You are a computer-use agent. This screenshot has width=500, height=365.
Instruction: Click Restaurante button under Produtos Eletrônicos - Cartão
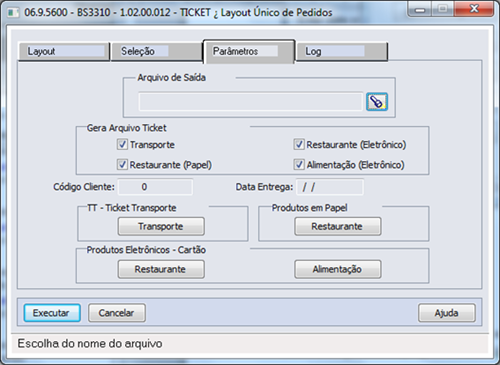pos(161,269)
